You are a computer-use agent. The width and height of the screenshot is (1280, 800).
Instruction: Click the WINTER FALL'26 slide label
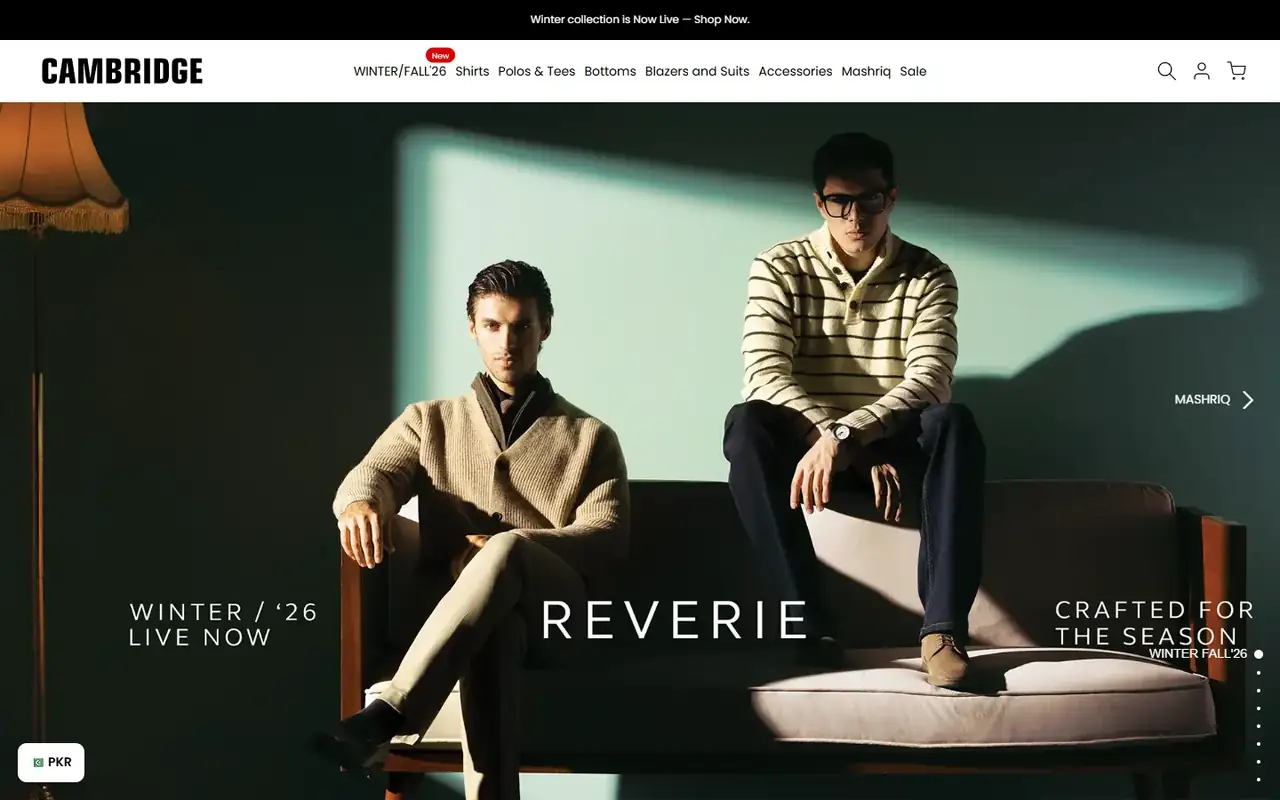(1198, 654)
